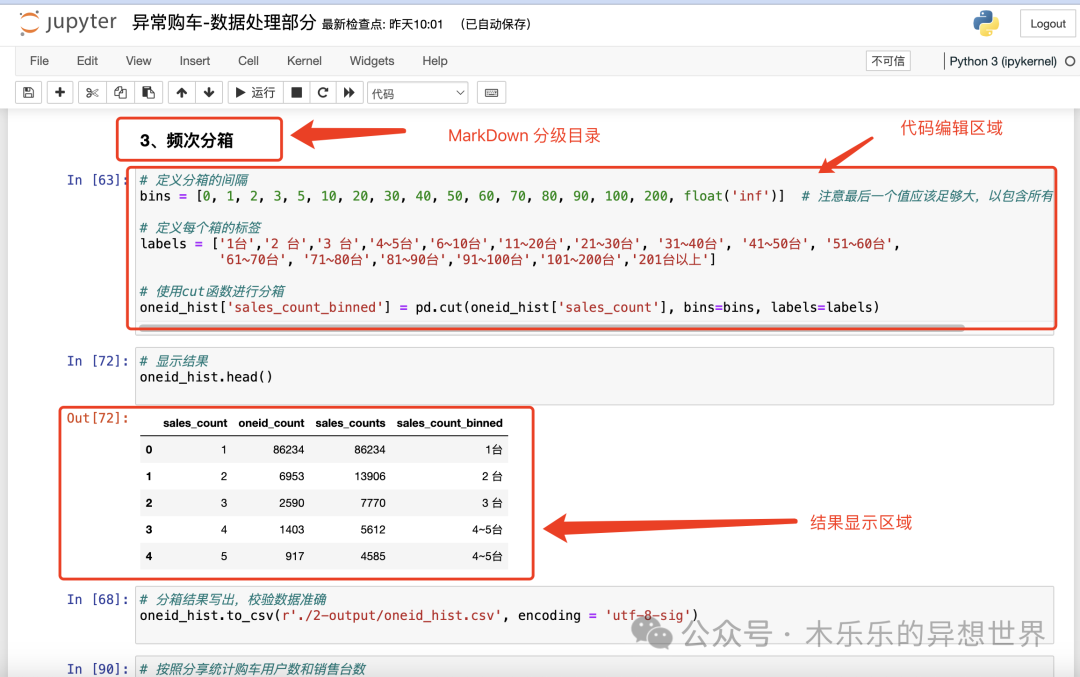
Task: Interrupt the kernel with stop icon
Action: pyautogui.click(x=296, y=92)
